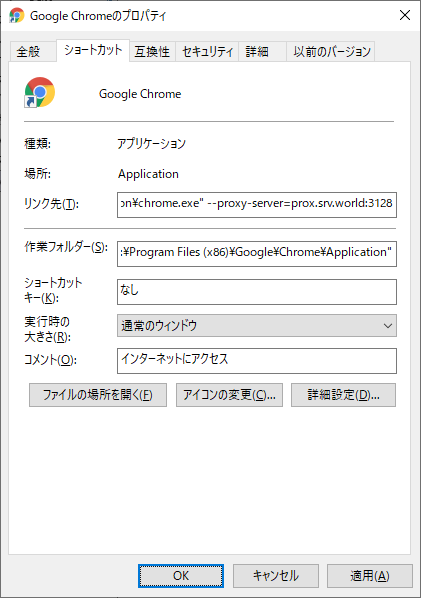Click the ショートカットキー field showing なし

tap(257, 292)
